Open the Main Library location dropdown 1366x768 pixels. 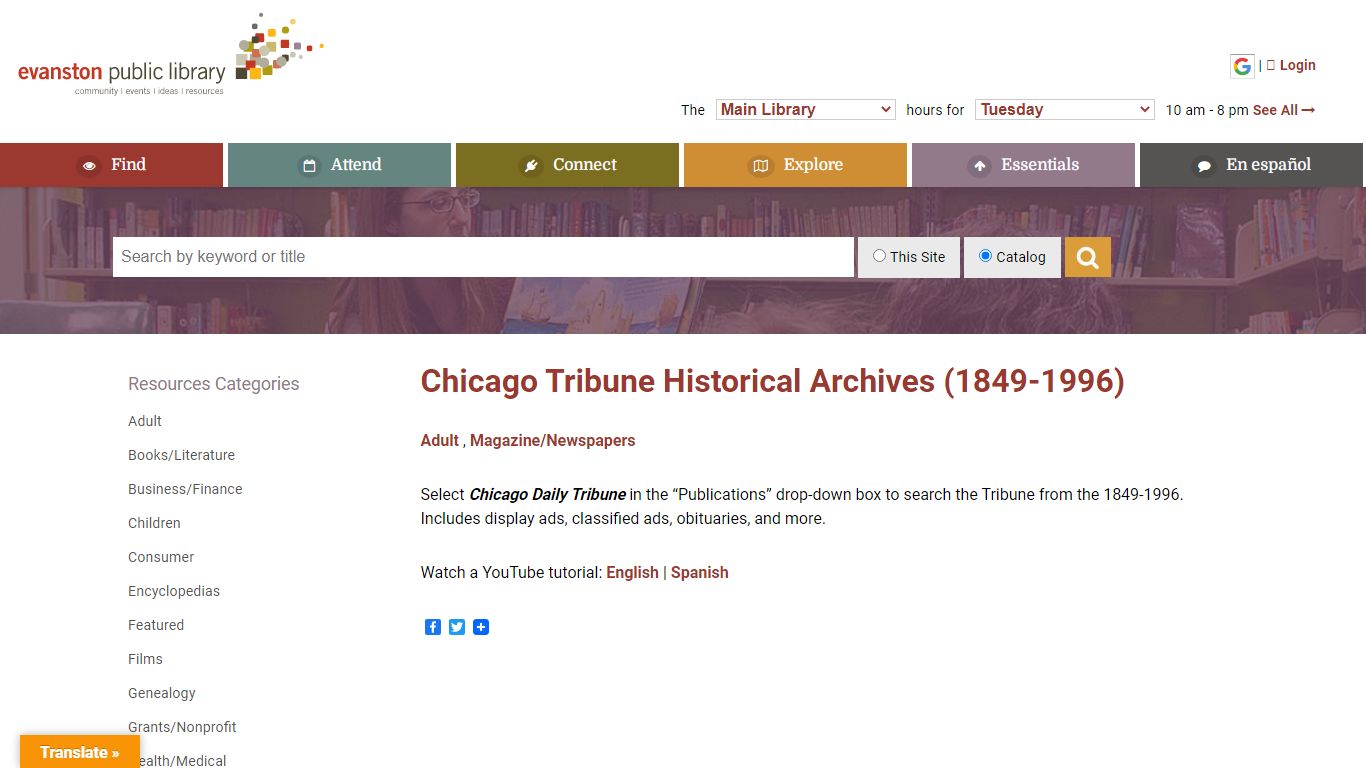pyautogui.click(x=805, y=110)
